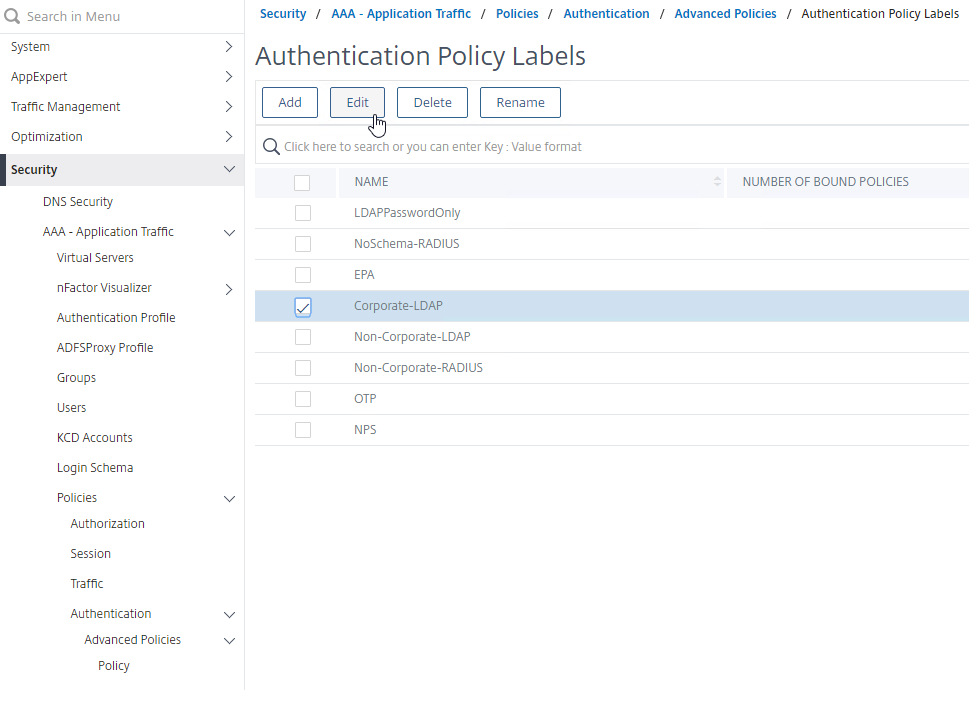Tick the select-all header checkbox
This screenshot has width=969, height=720.
tap(302, 182)
